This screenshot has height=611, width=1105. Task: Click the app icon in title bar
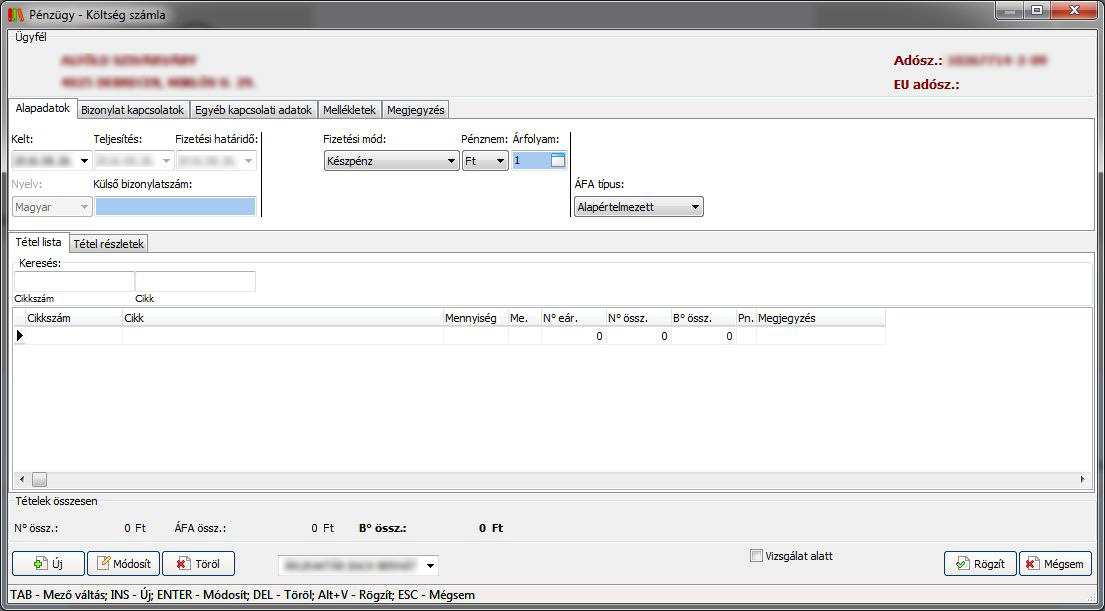pos(15,14)
